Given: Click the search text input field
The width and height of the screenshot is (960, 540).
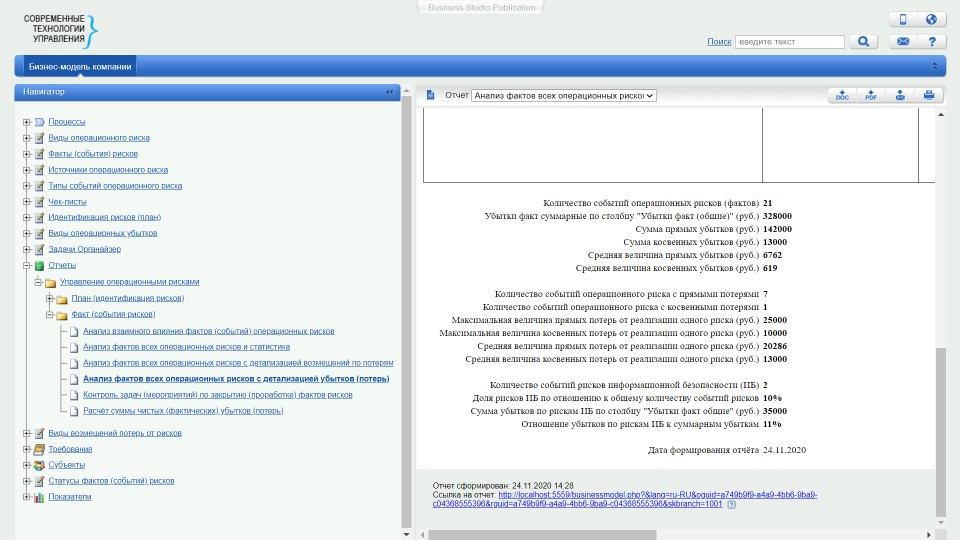Looking at the screenshot, I should point(790,42).
